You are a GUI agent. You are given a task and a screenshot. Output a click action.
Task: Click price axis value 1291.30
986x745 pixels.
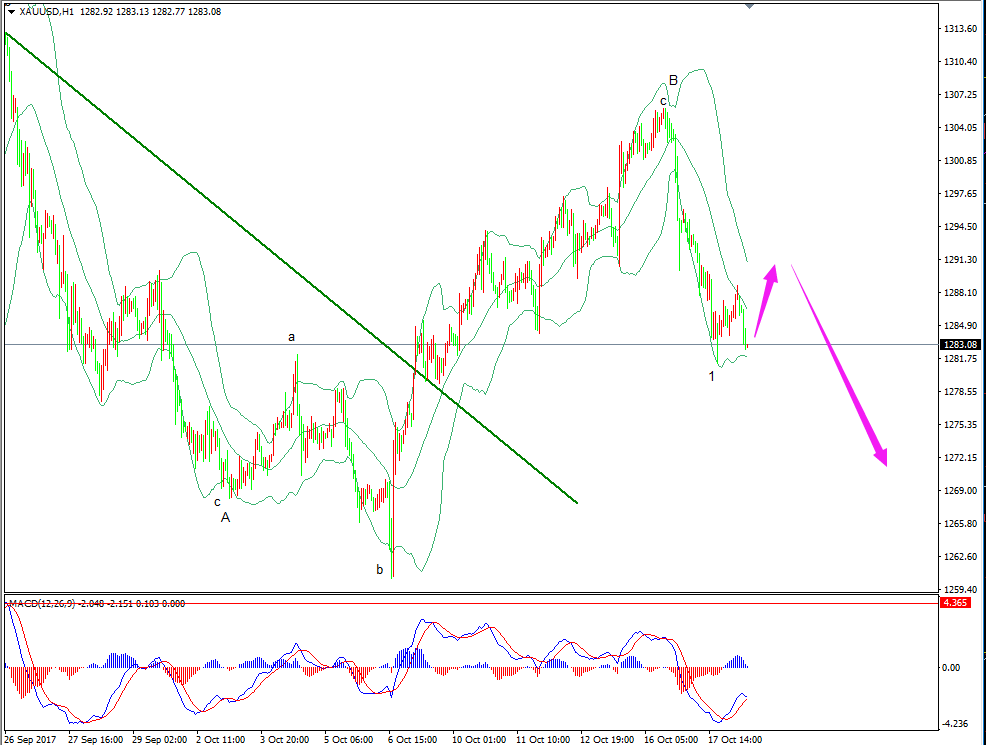click(x=960, y=260)
